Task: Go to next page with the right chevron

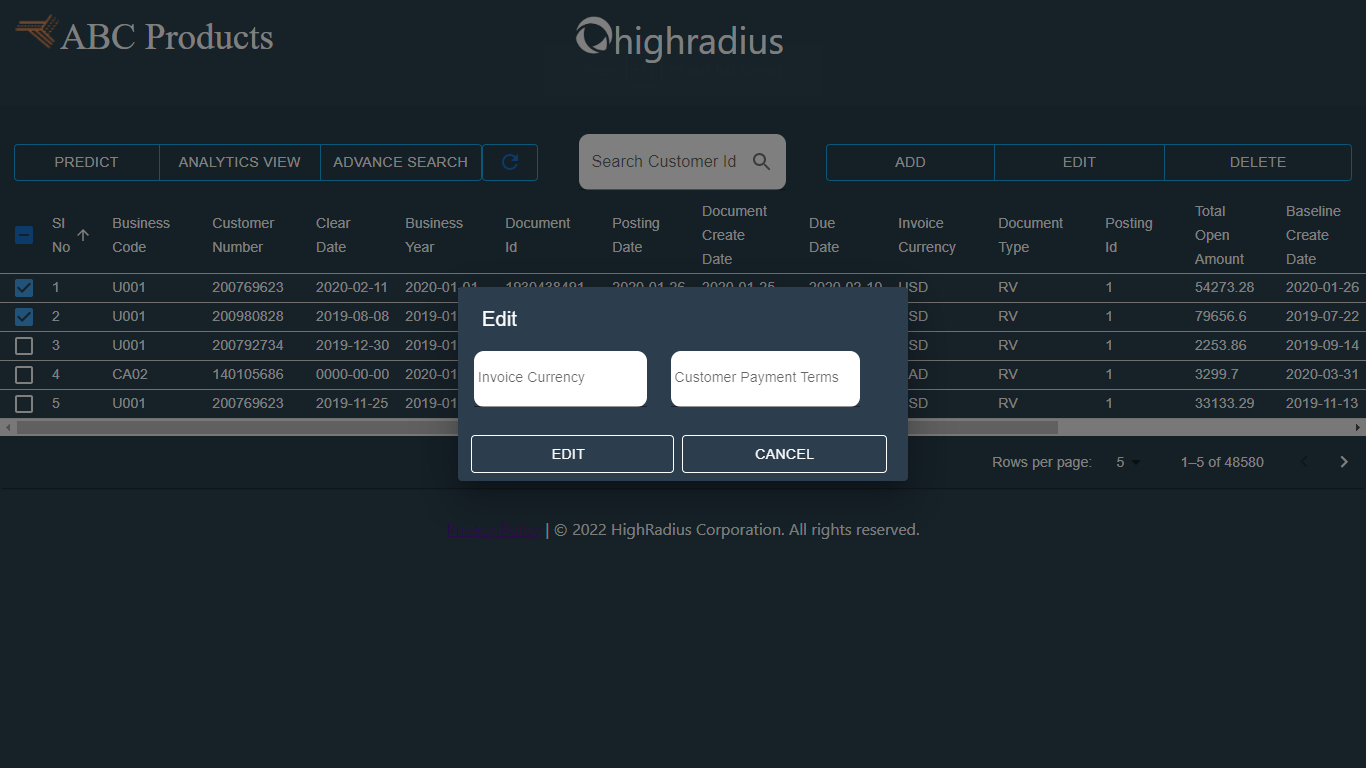Action: coord(1344,462)
